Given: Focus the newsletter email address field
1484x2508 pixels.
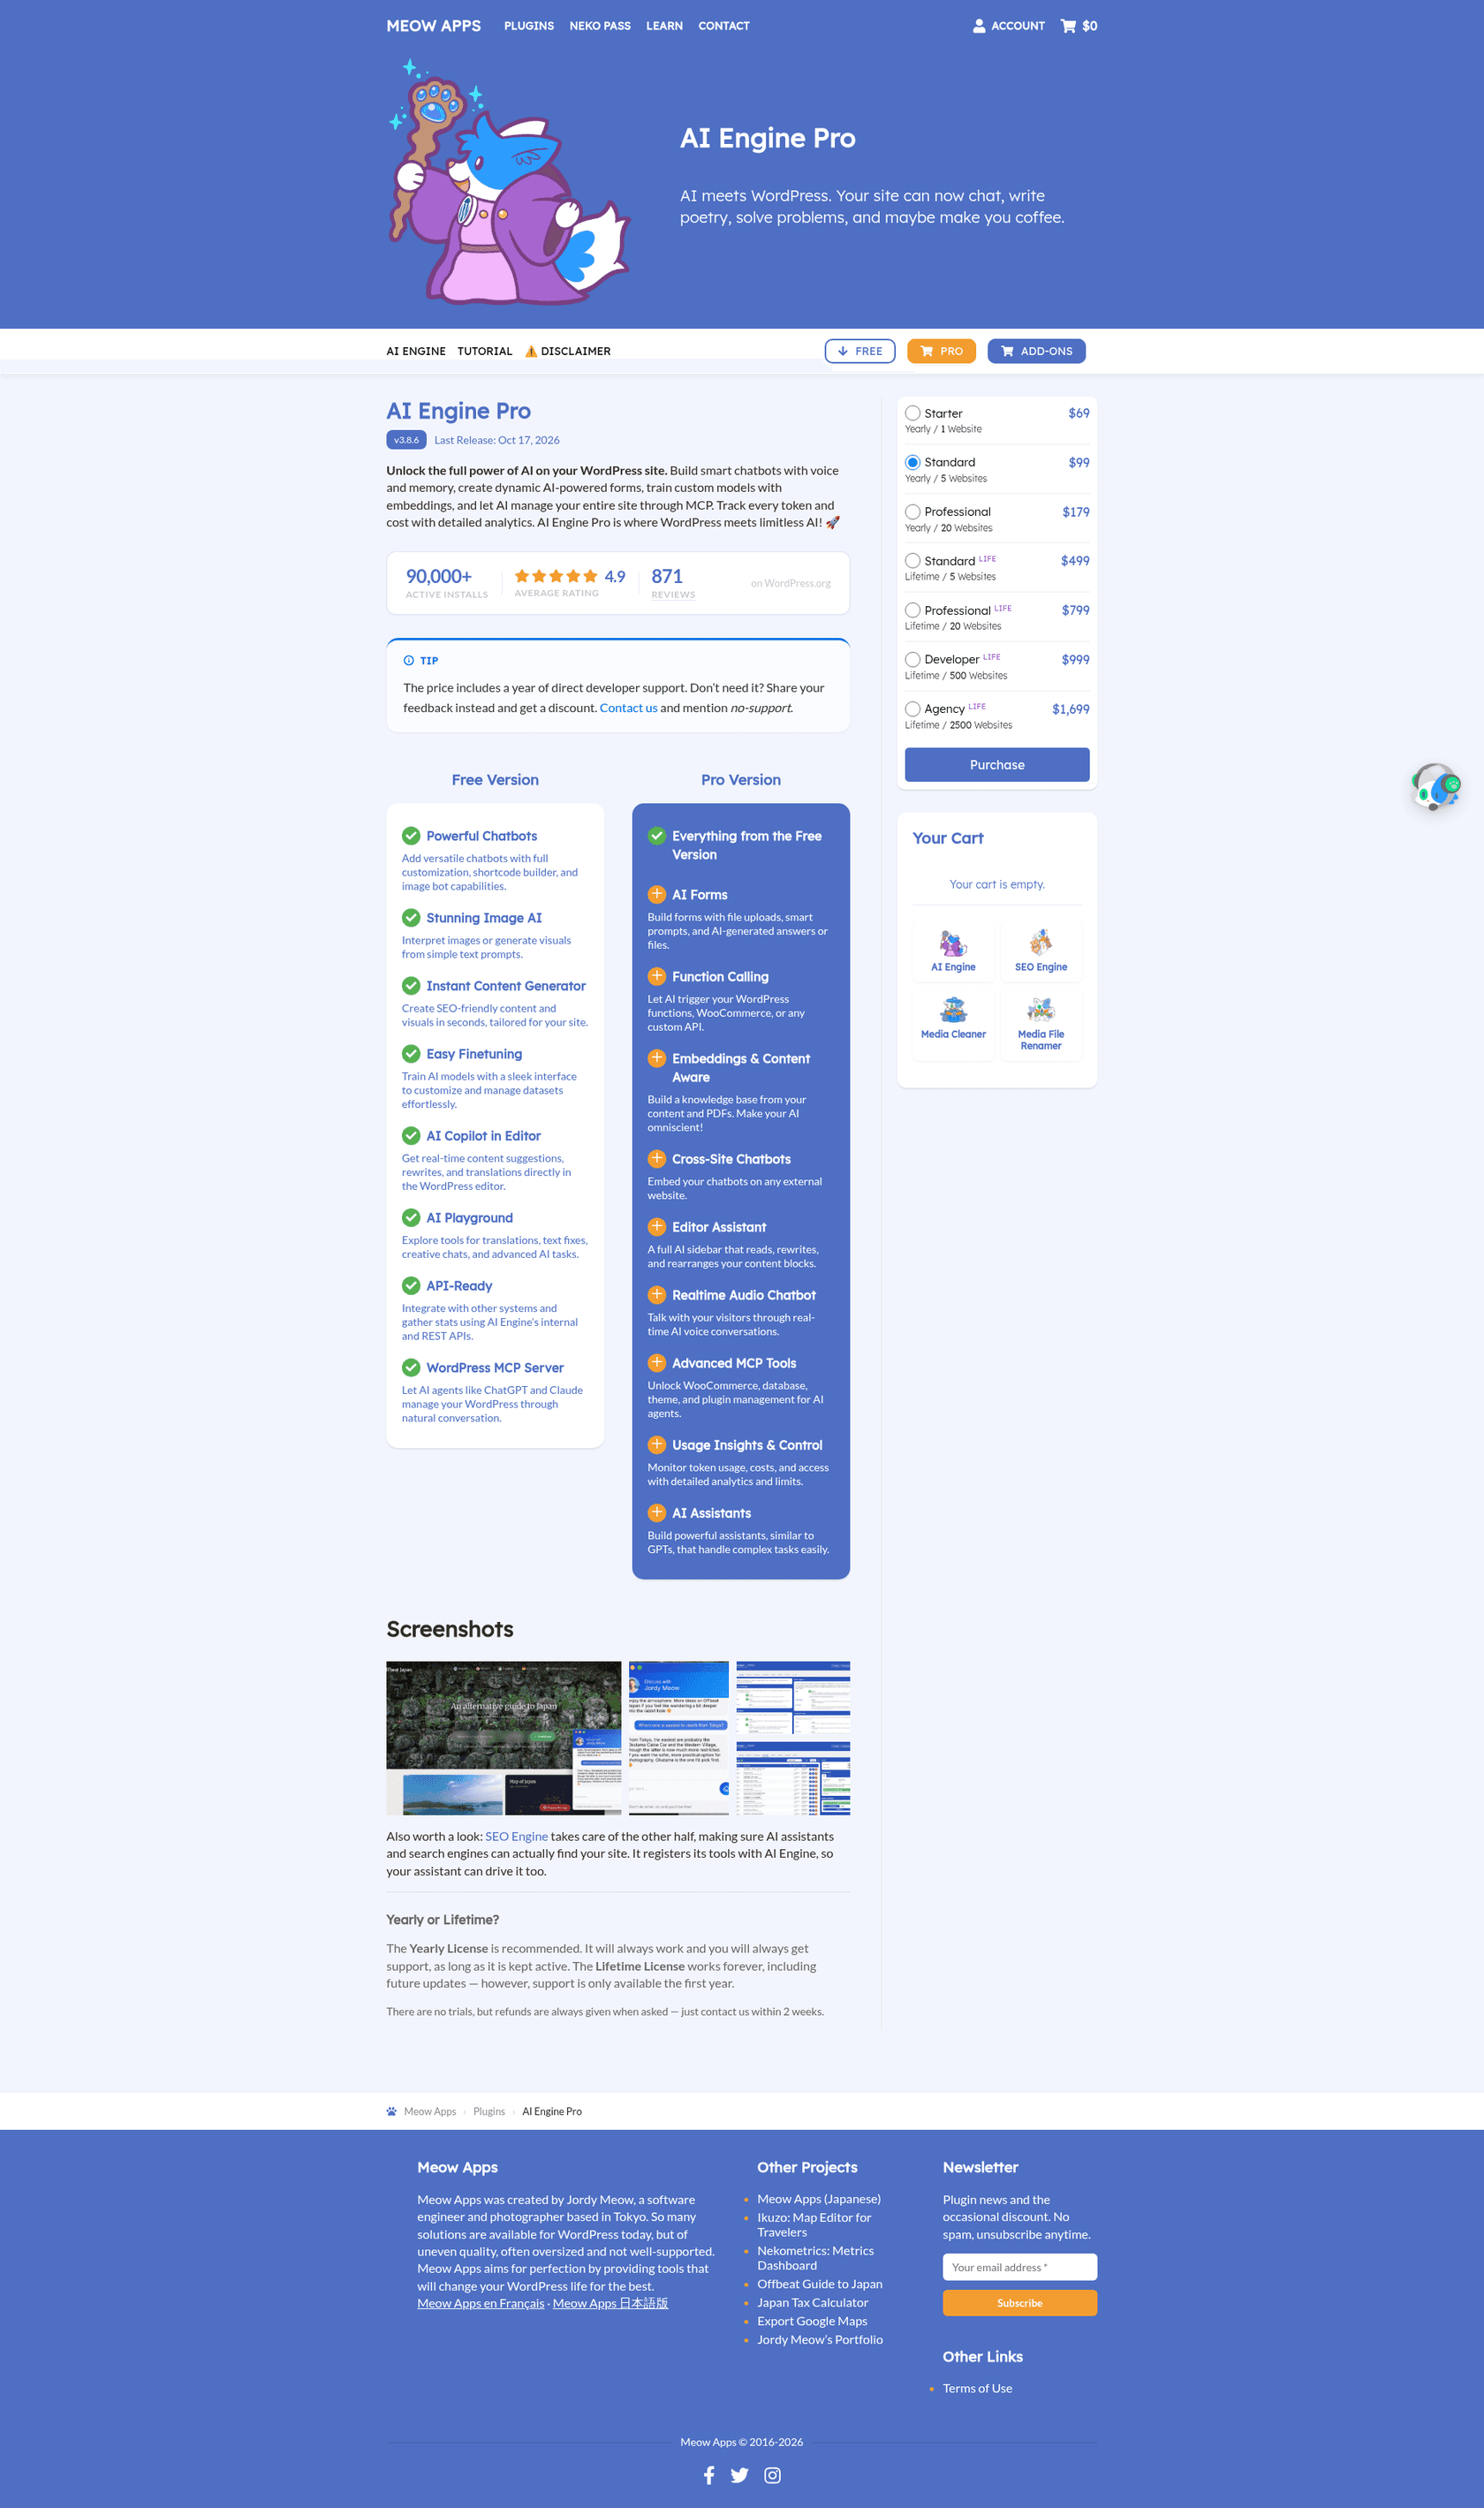Looking at the screenshot, I should [1019, 2267].
